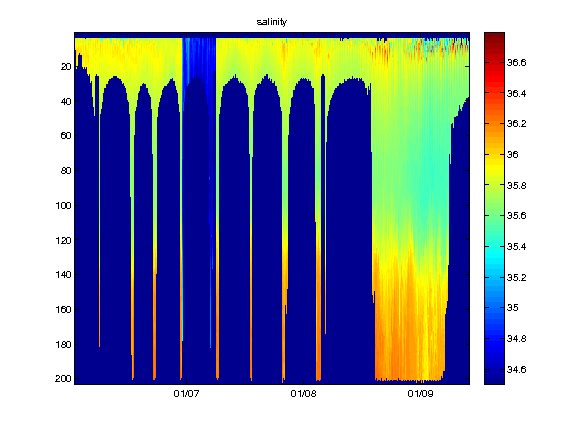The image size is (576, 432).
Task: Click the 36.6 value on the colorbar
Action: pyautogui.click(x=516, y=63)
